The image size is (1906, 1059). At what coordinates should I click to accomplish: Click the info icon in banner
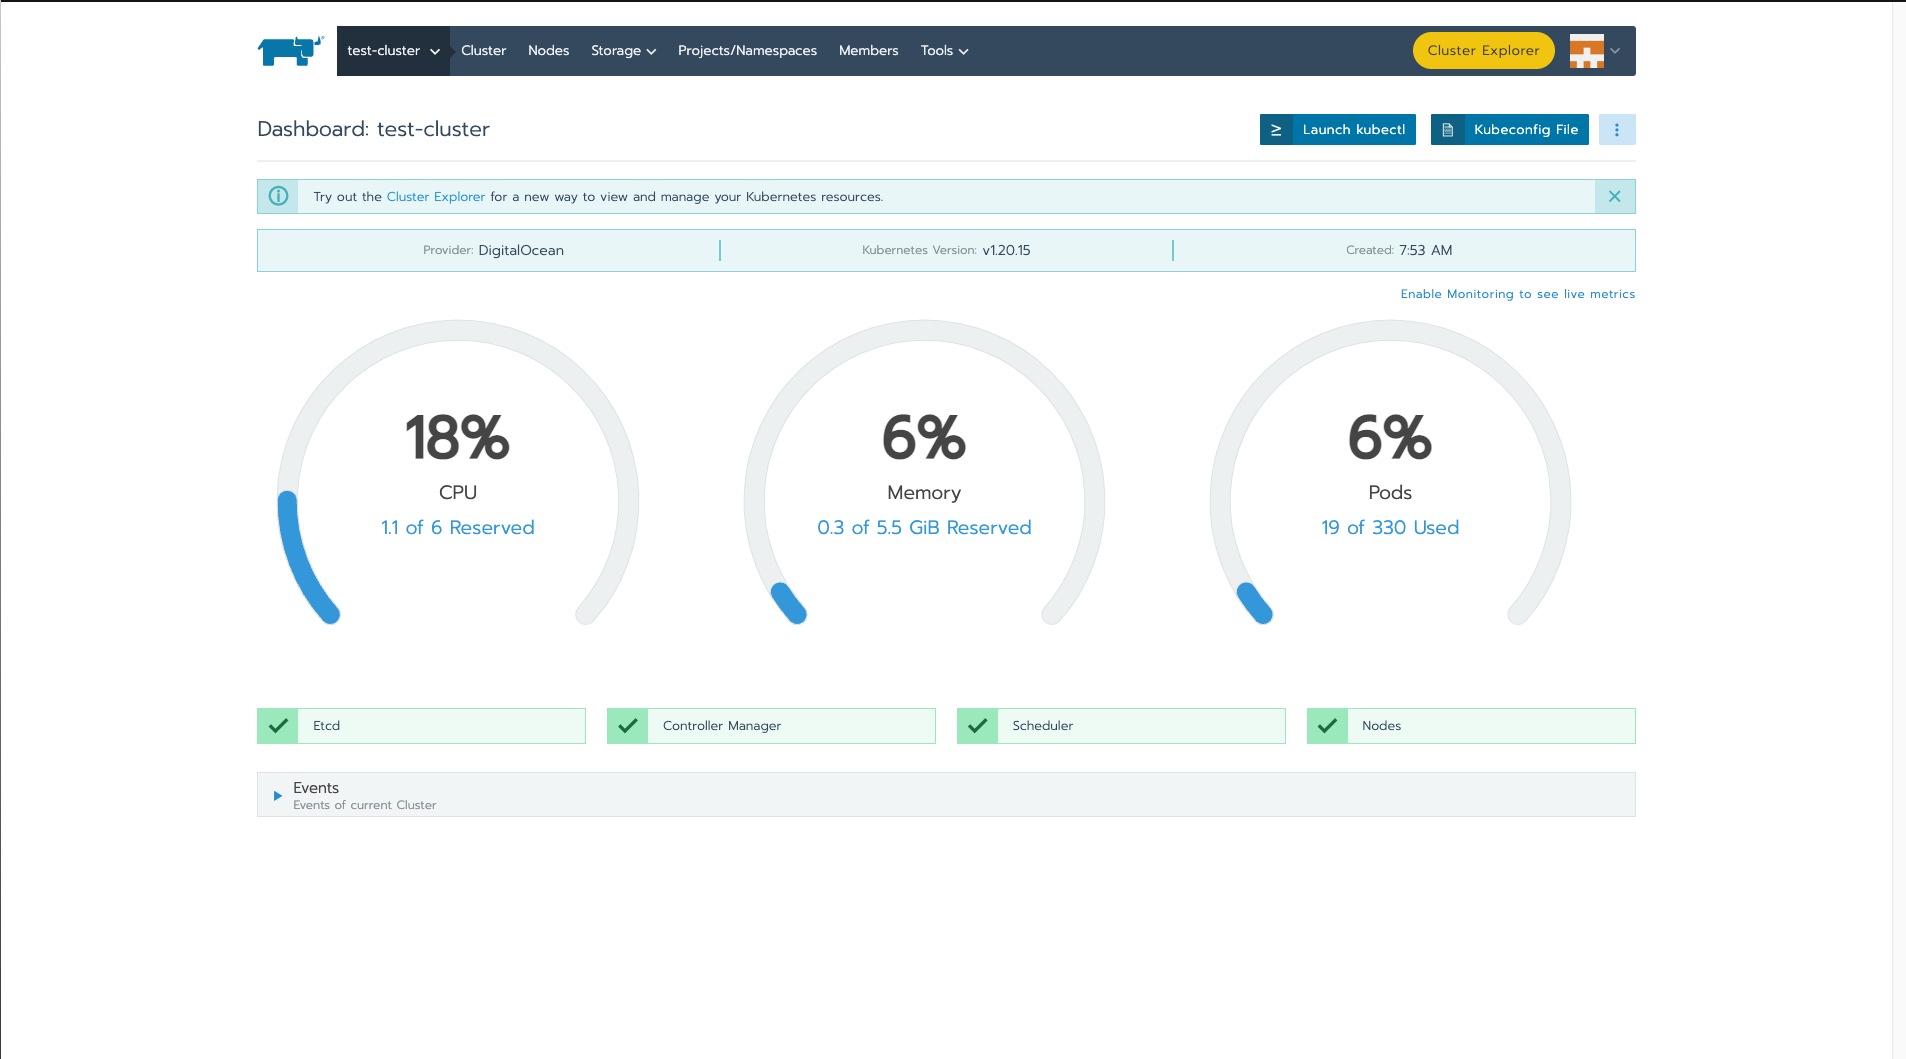tap(278, 196)
